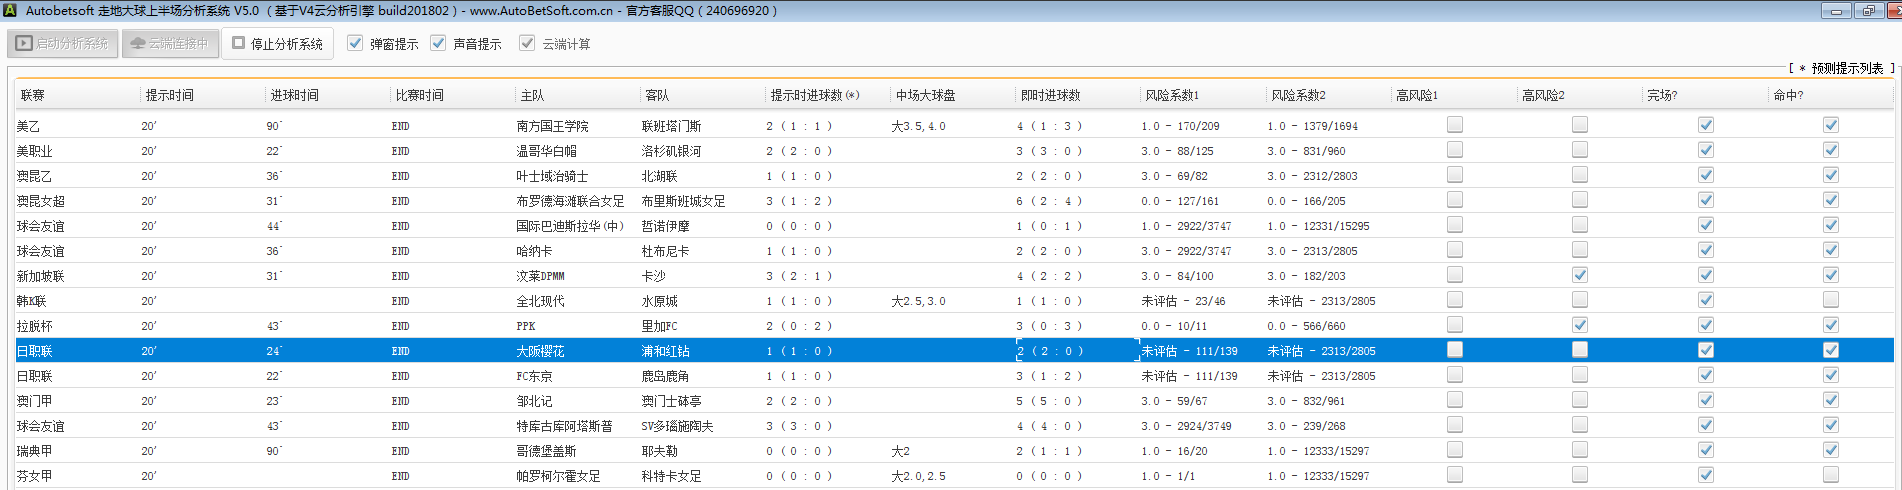Check 高风险1 box for the 美乙 row

[1455, 125]
